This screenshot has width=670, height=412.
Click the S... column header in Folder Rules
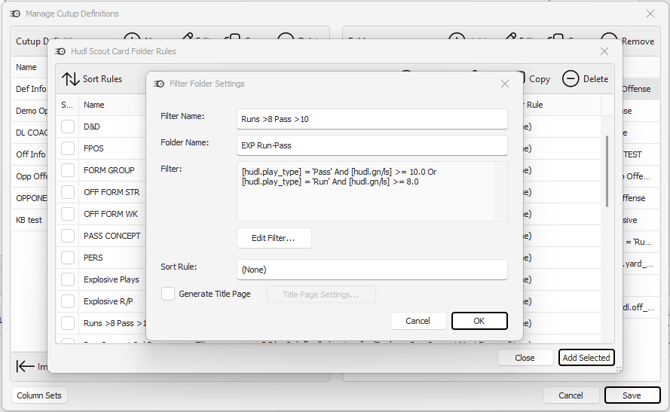[67, 105]
